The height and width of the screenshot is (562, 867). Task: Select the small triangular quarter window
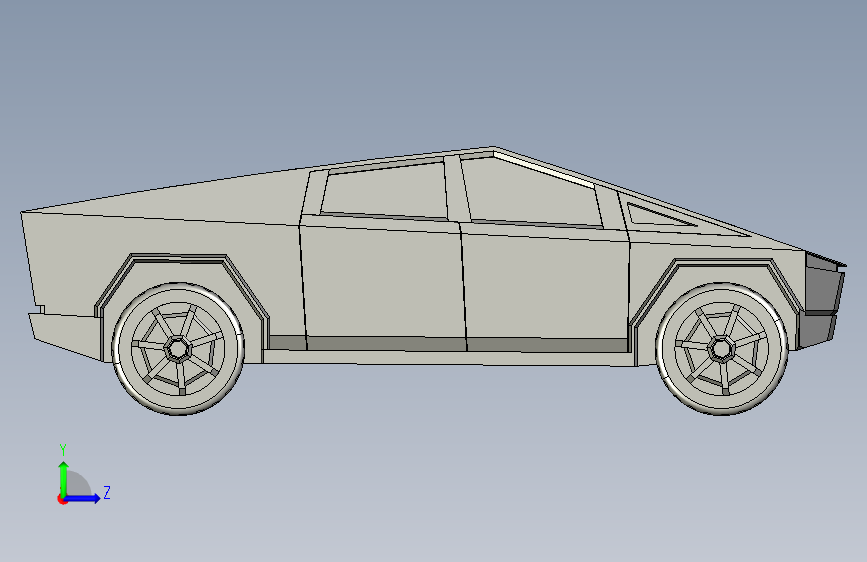click(657, 216)
